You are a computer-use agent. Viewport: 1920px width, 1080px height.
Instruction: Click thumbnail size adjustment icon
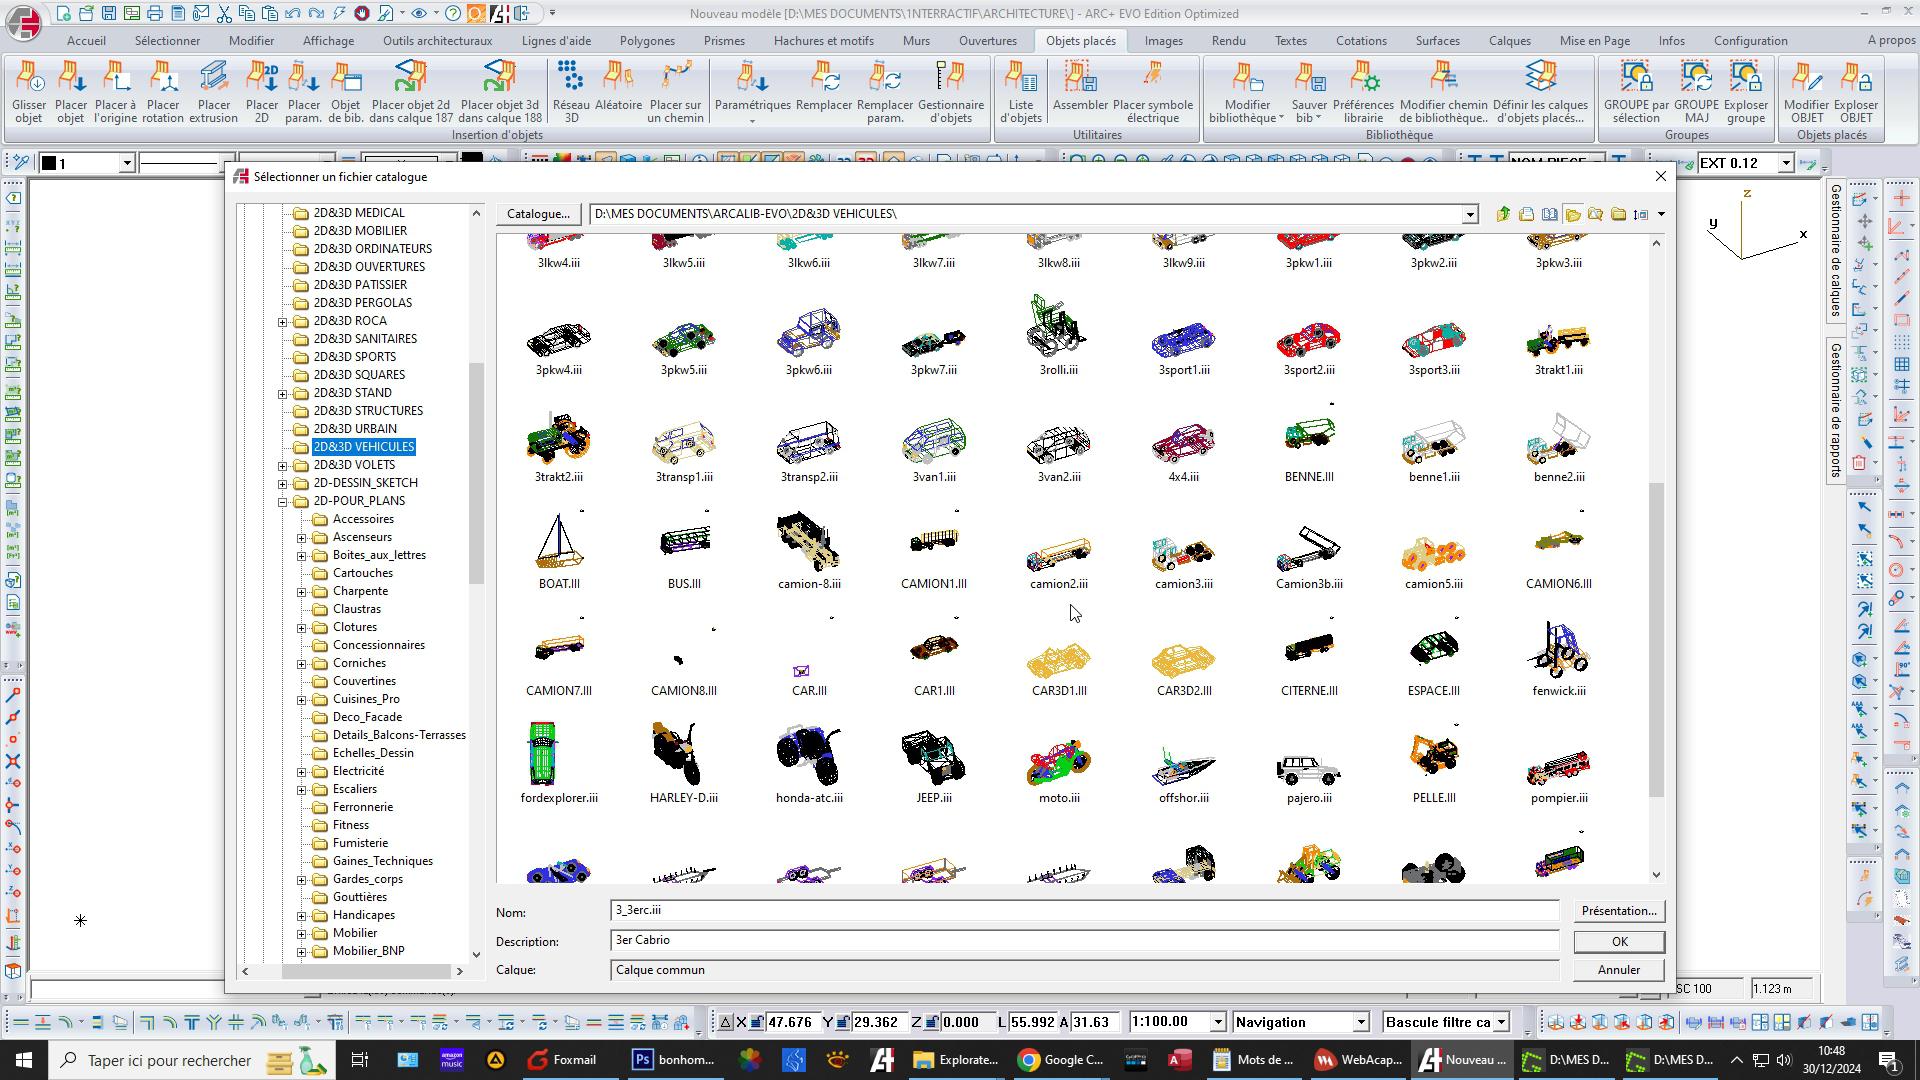point(1640,214)
